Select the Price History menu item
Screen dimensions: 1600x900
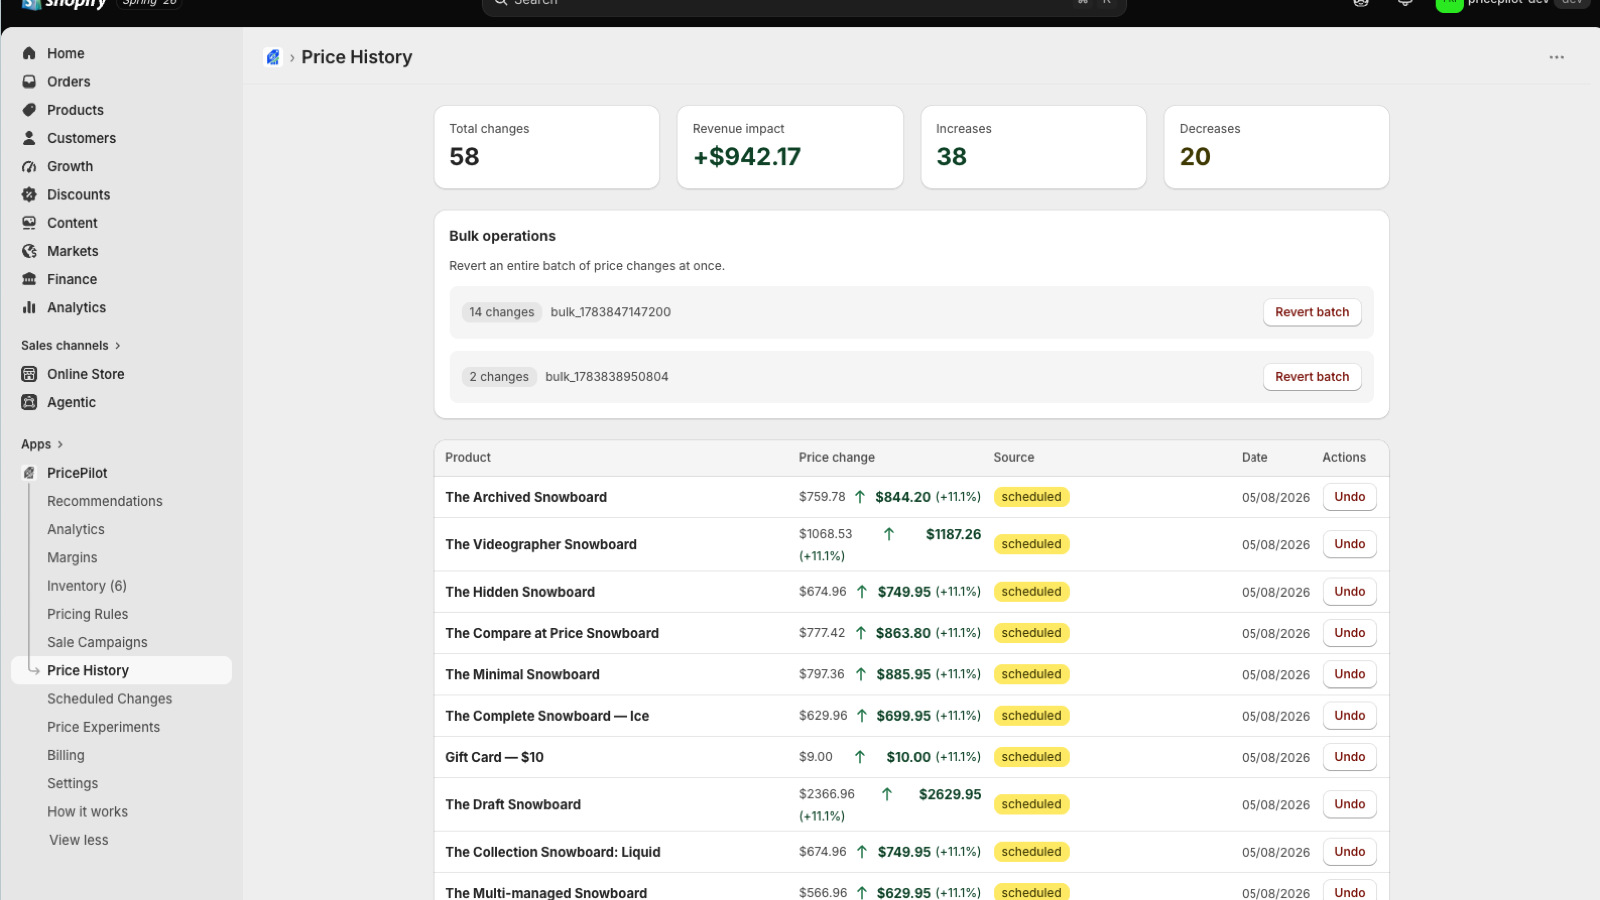tap(121, 670)
